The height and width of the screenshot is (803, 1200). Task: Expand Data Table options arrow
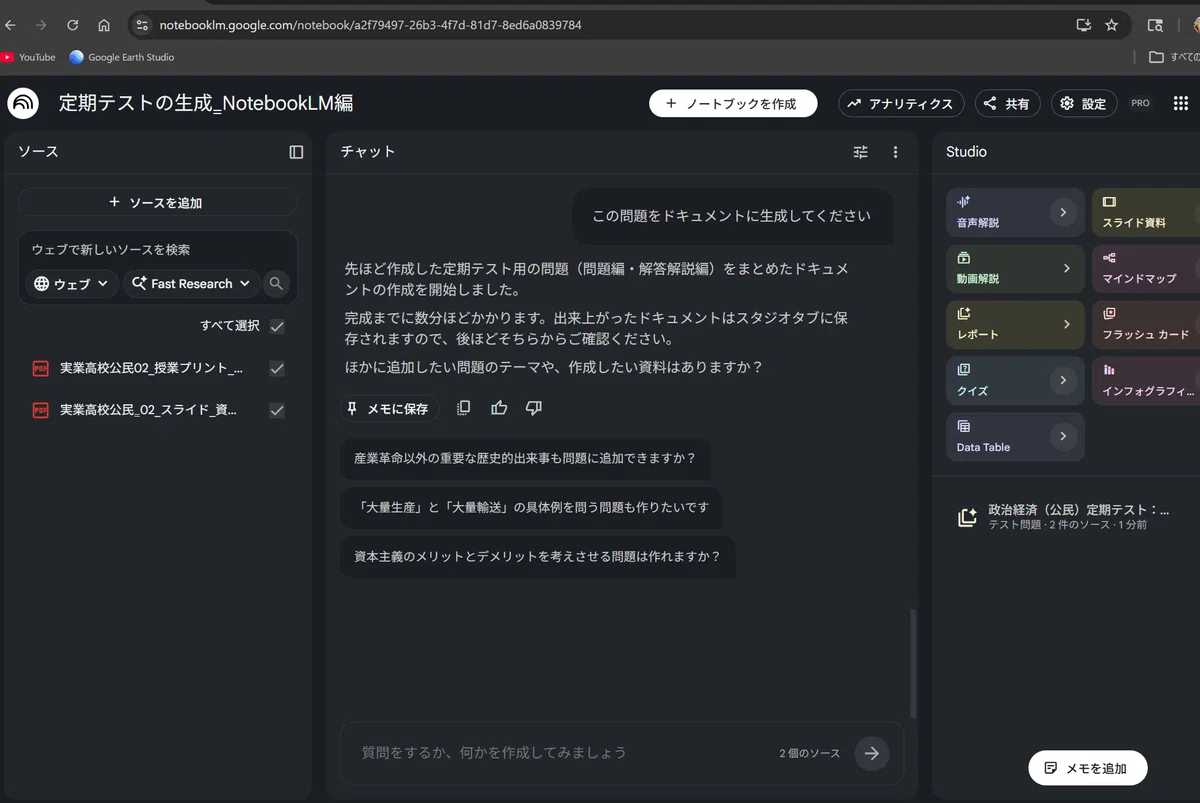click(x=1063, y=436)
